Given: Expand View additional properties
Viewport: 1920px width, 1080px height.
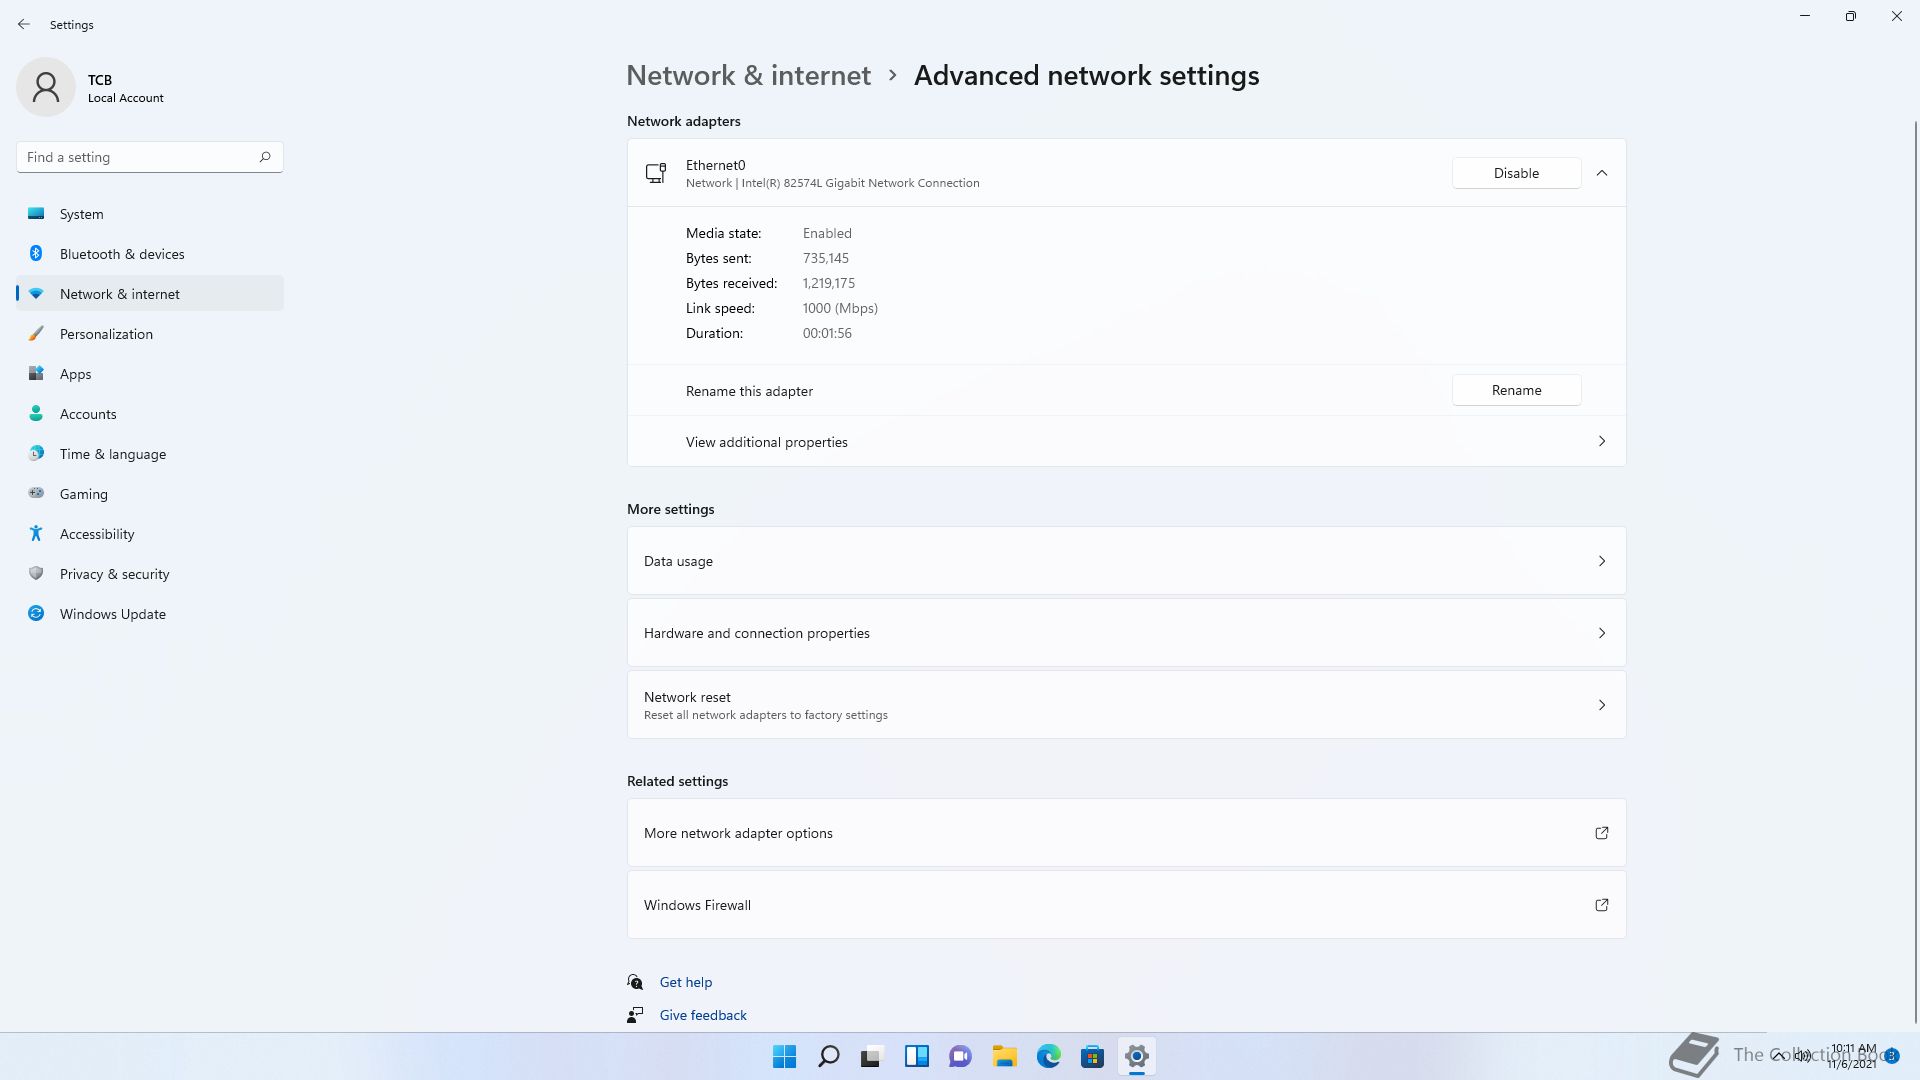Looking at the screenshot, I should 1601,442.
